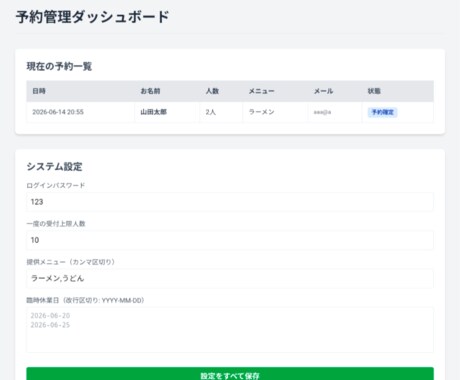The width and height of the screenshot is (460, 380).
Task: Click the ログインパスワード label
Action: point(56,185)
